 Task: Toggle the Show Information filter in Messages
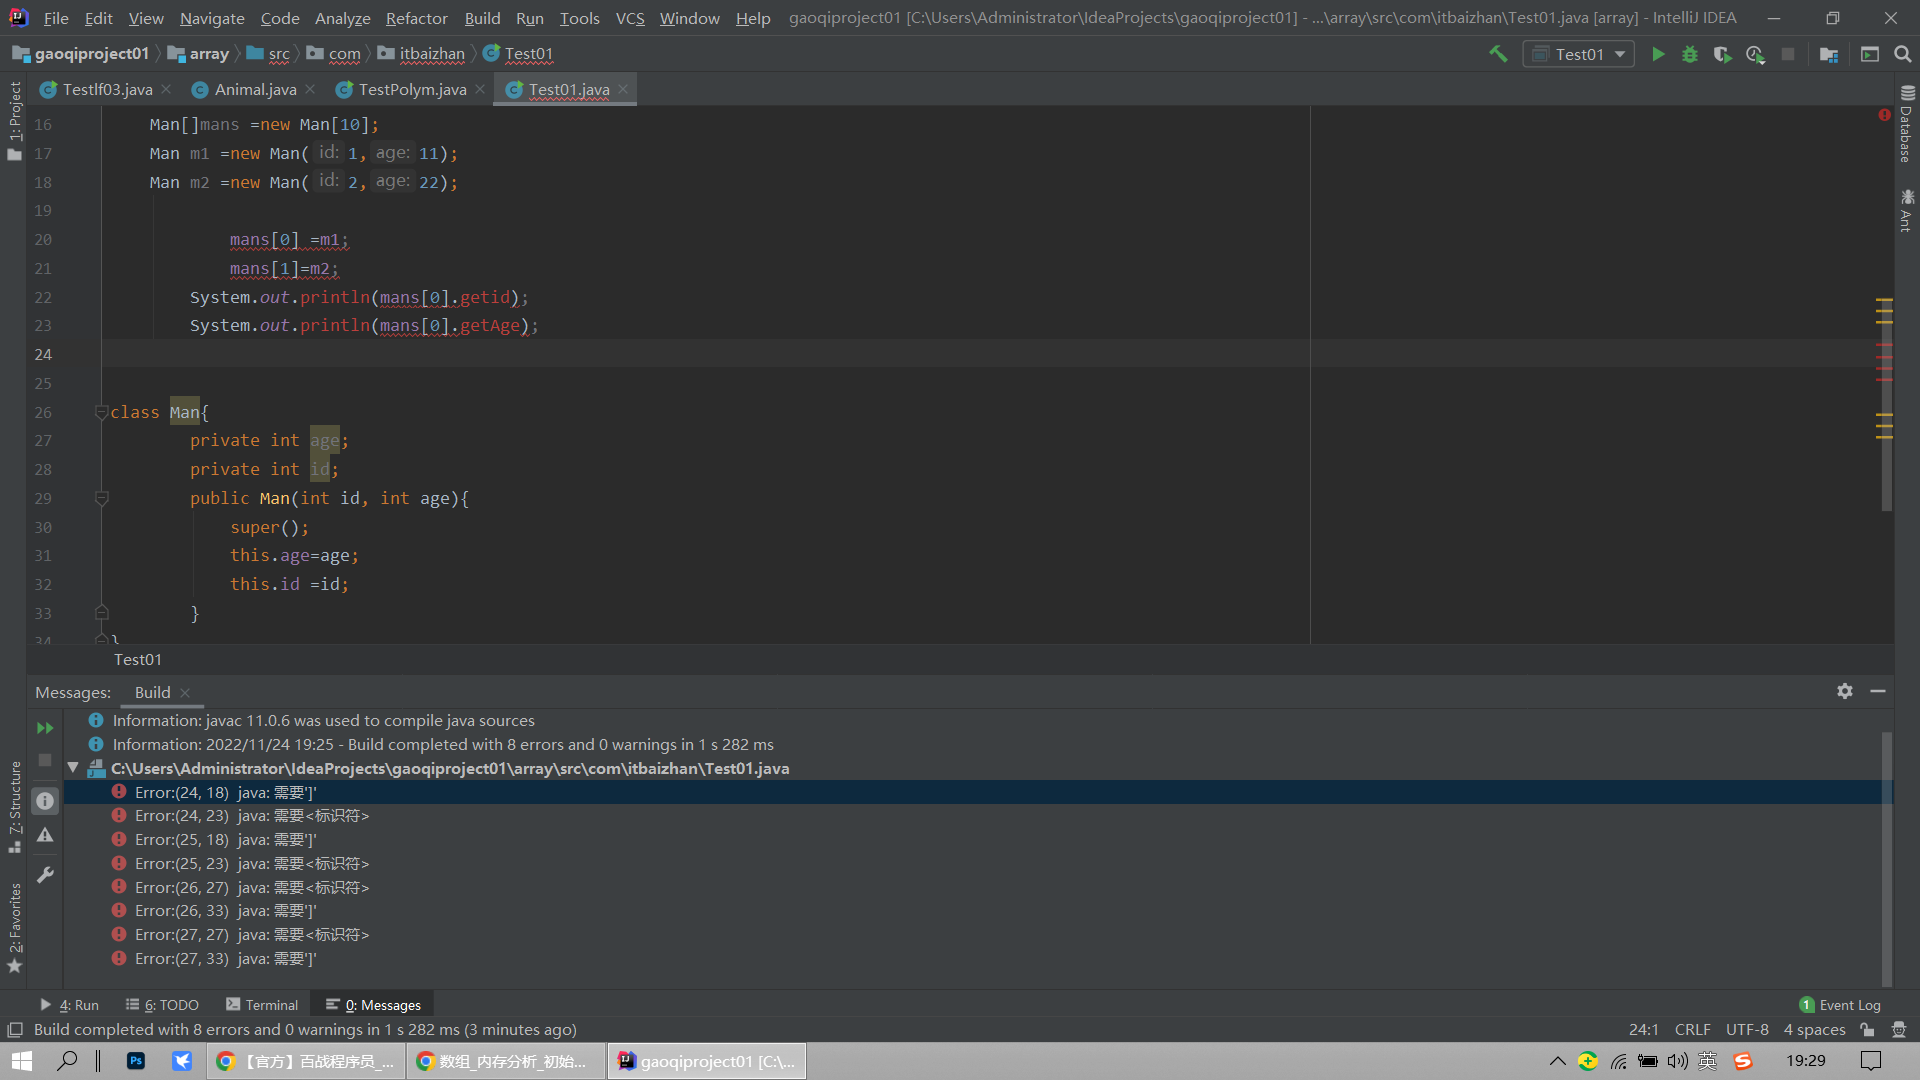(x=45, y=800)
